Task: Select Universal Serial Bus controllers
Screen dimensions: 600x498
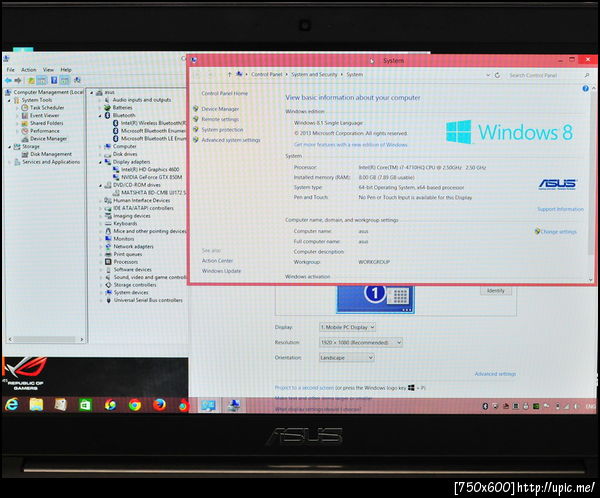Action: [148, 300]
